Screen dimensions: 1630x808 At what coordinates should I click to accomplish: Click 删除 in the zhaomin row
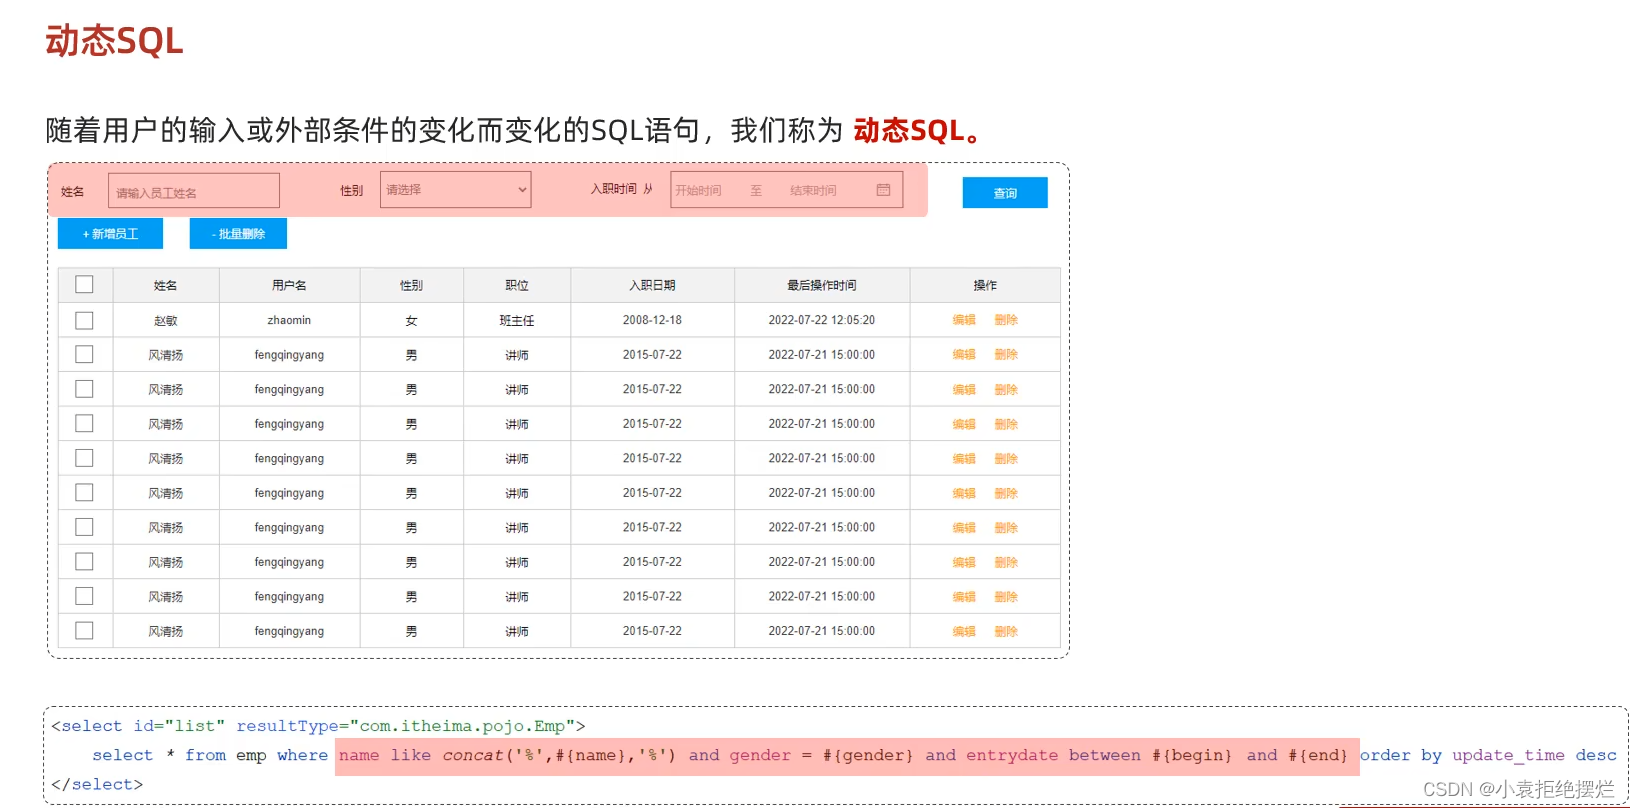1006,320
